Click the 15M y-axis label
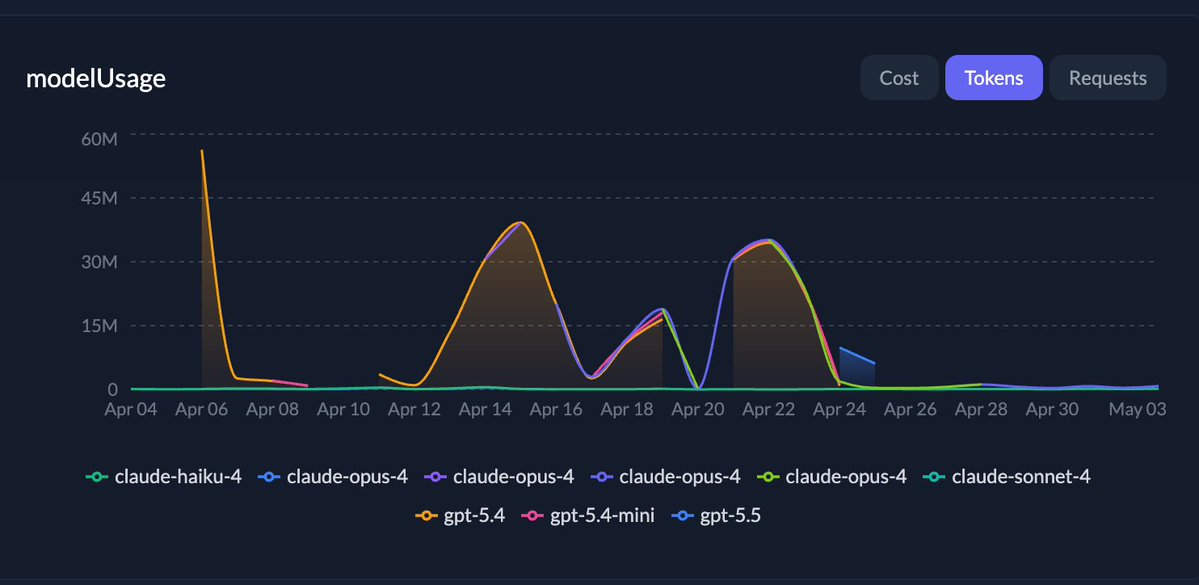Screen dimensions: 1199x585 pos(98,326)
